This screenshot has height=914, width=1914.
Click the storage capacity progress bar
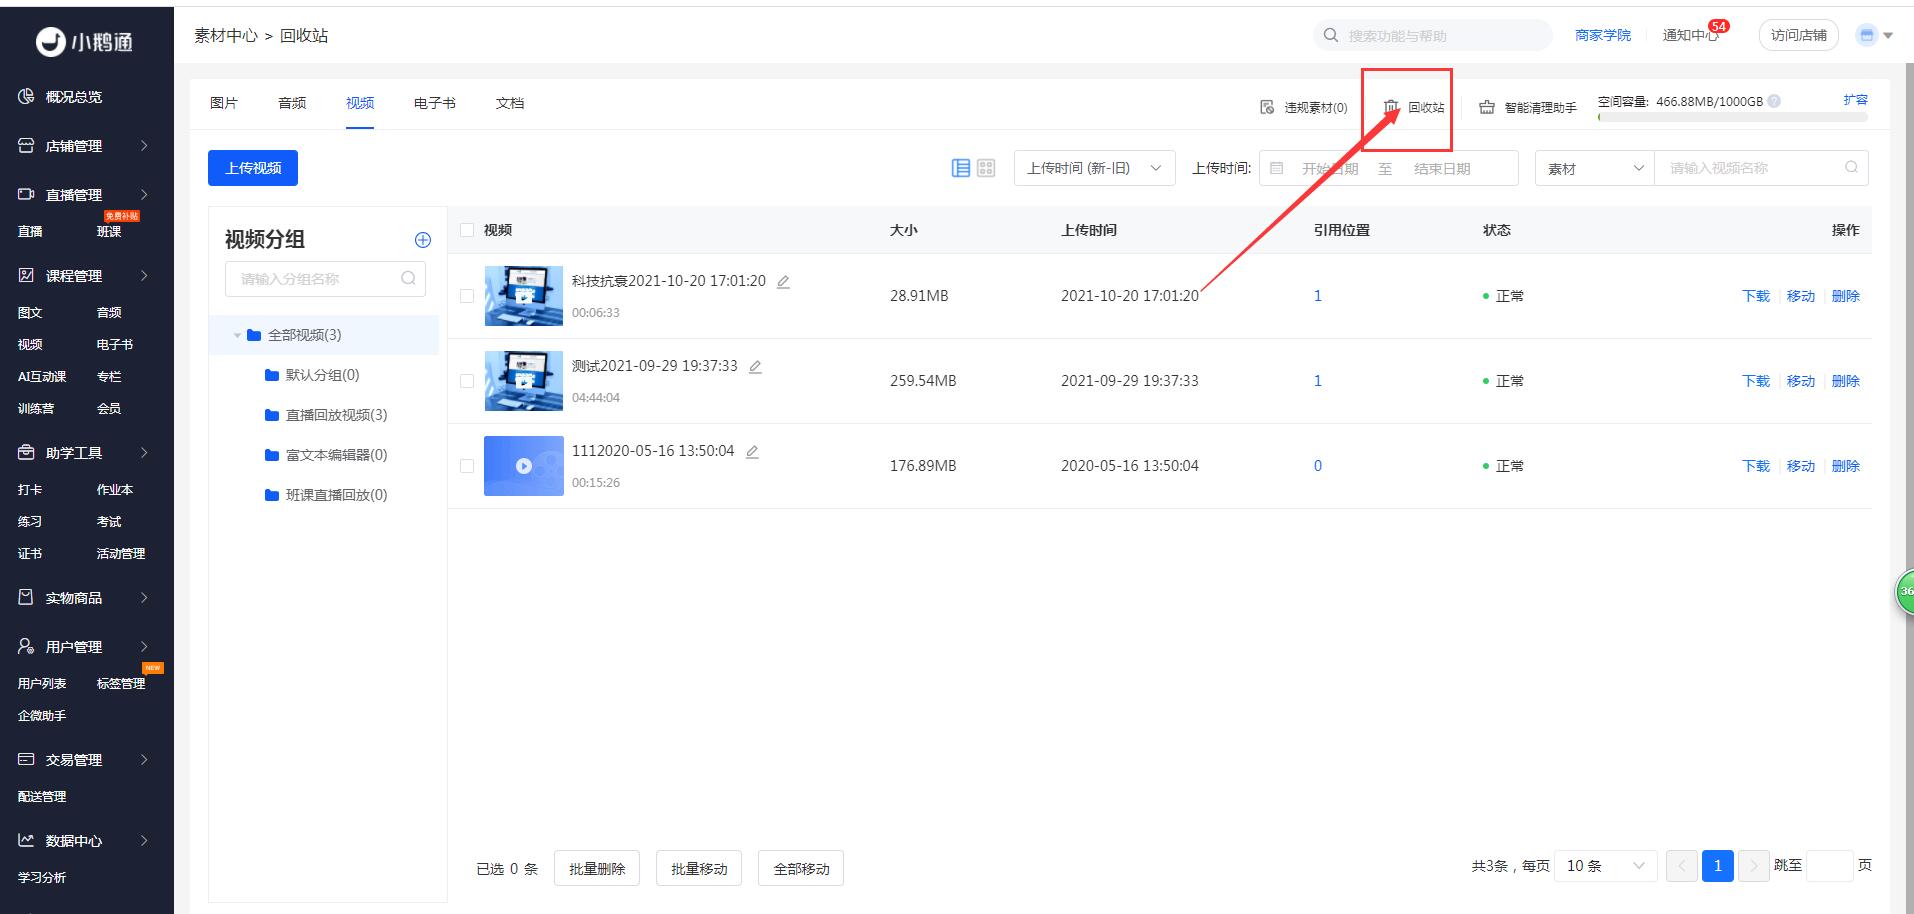(1732, 118)
